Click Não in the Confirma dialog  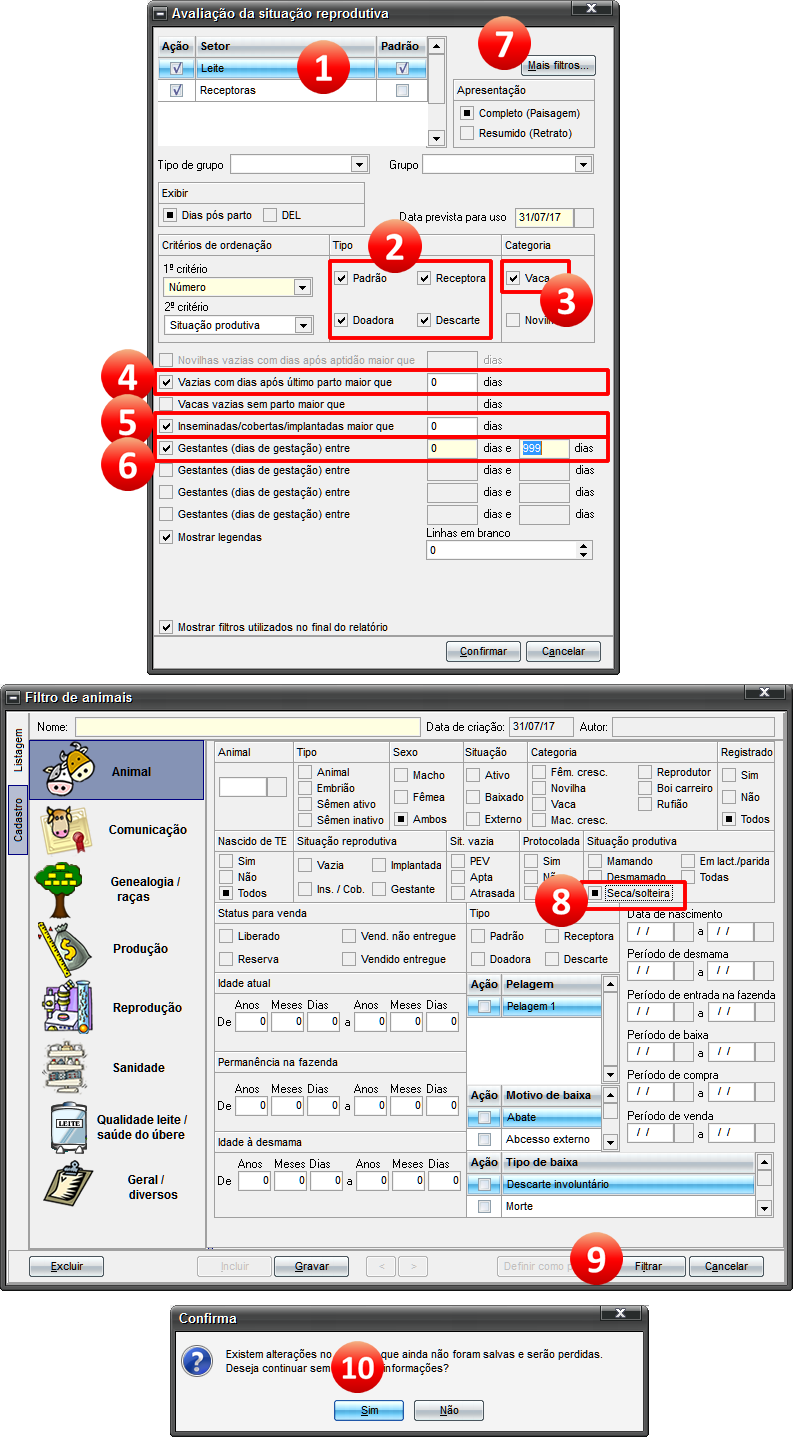[x=449, y=1410]
